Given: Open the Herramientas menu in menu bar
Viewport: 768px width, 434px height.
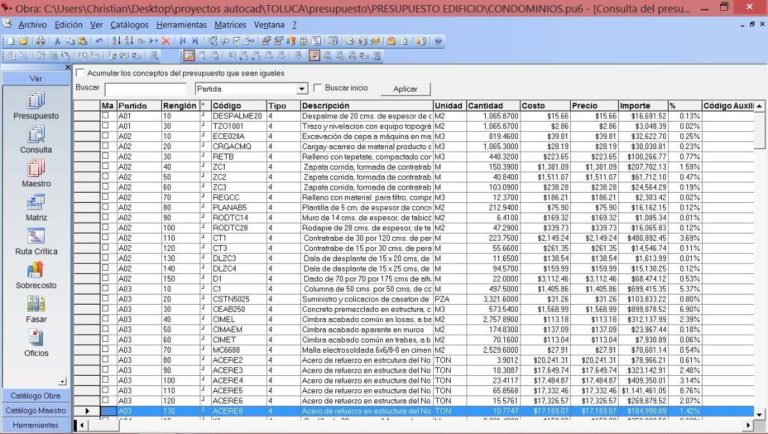Looking at the screenshot, I should pos(181,24).
